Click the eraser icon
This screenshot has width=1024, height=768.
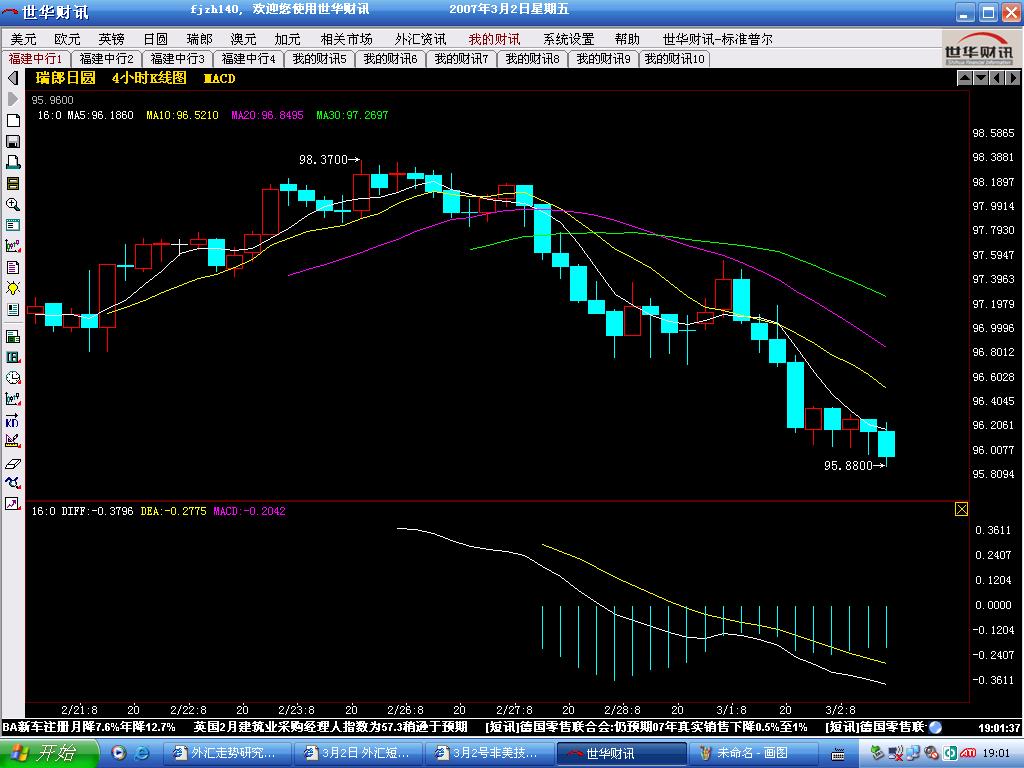pos(12,463)
